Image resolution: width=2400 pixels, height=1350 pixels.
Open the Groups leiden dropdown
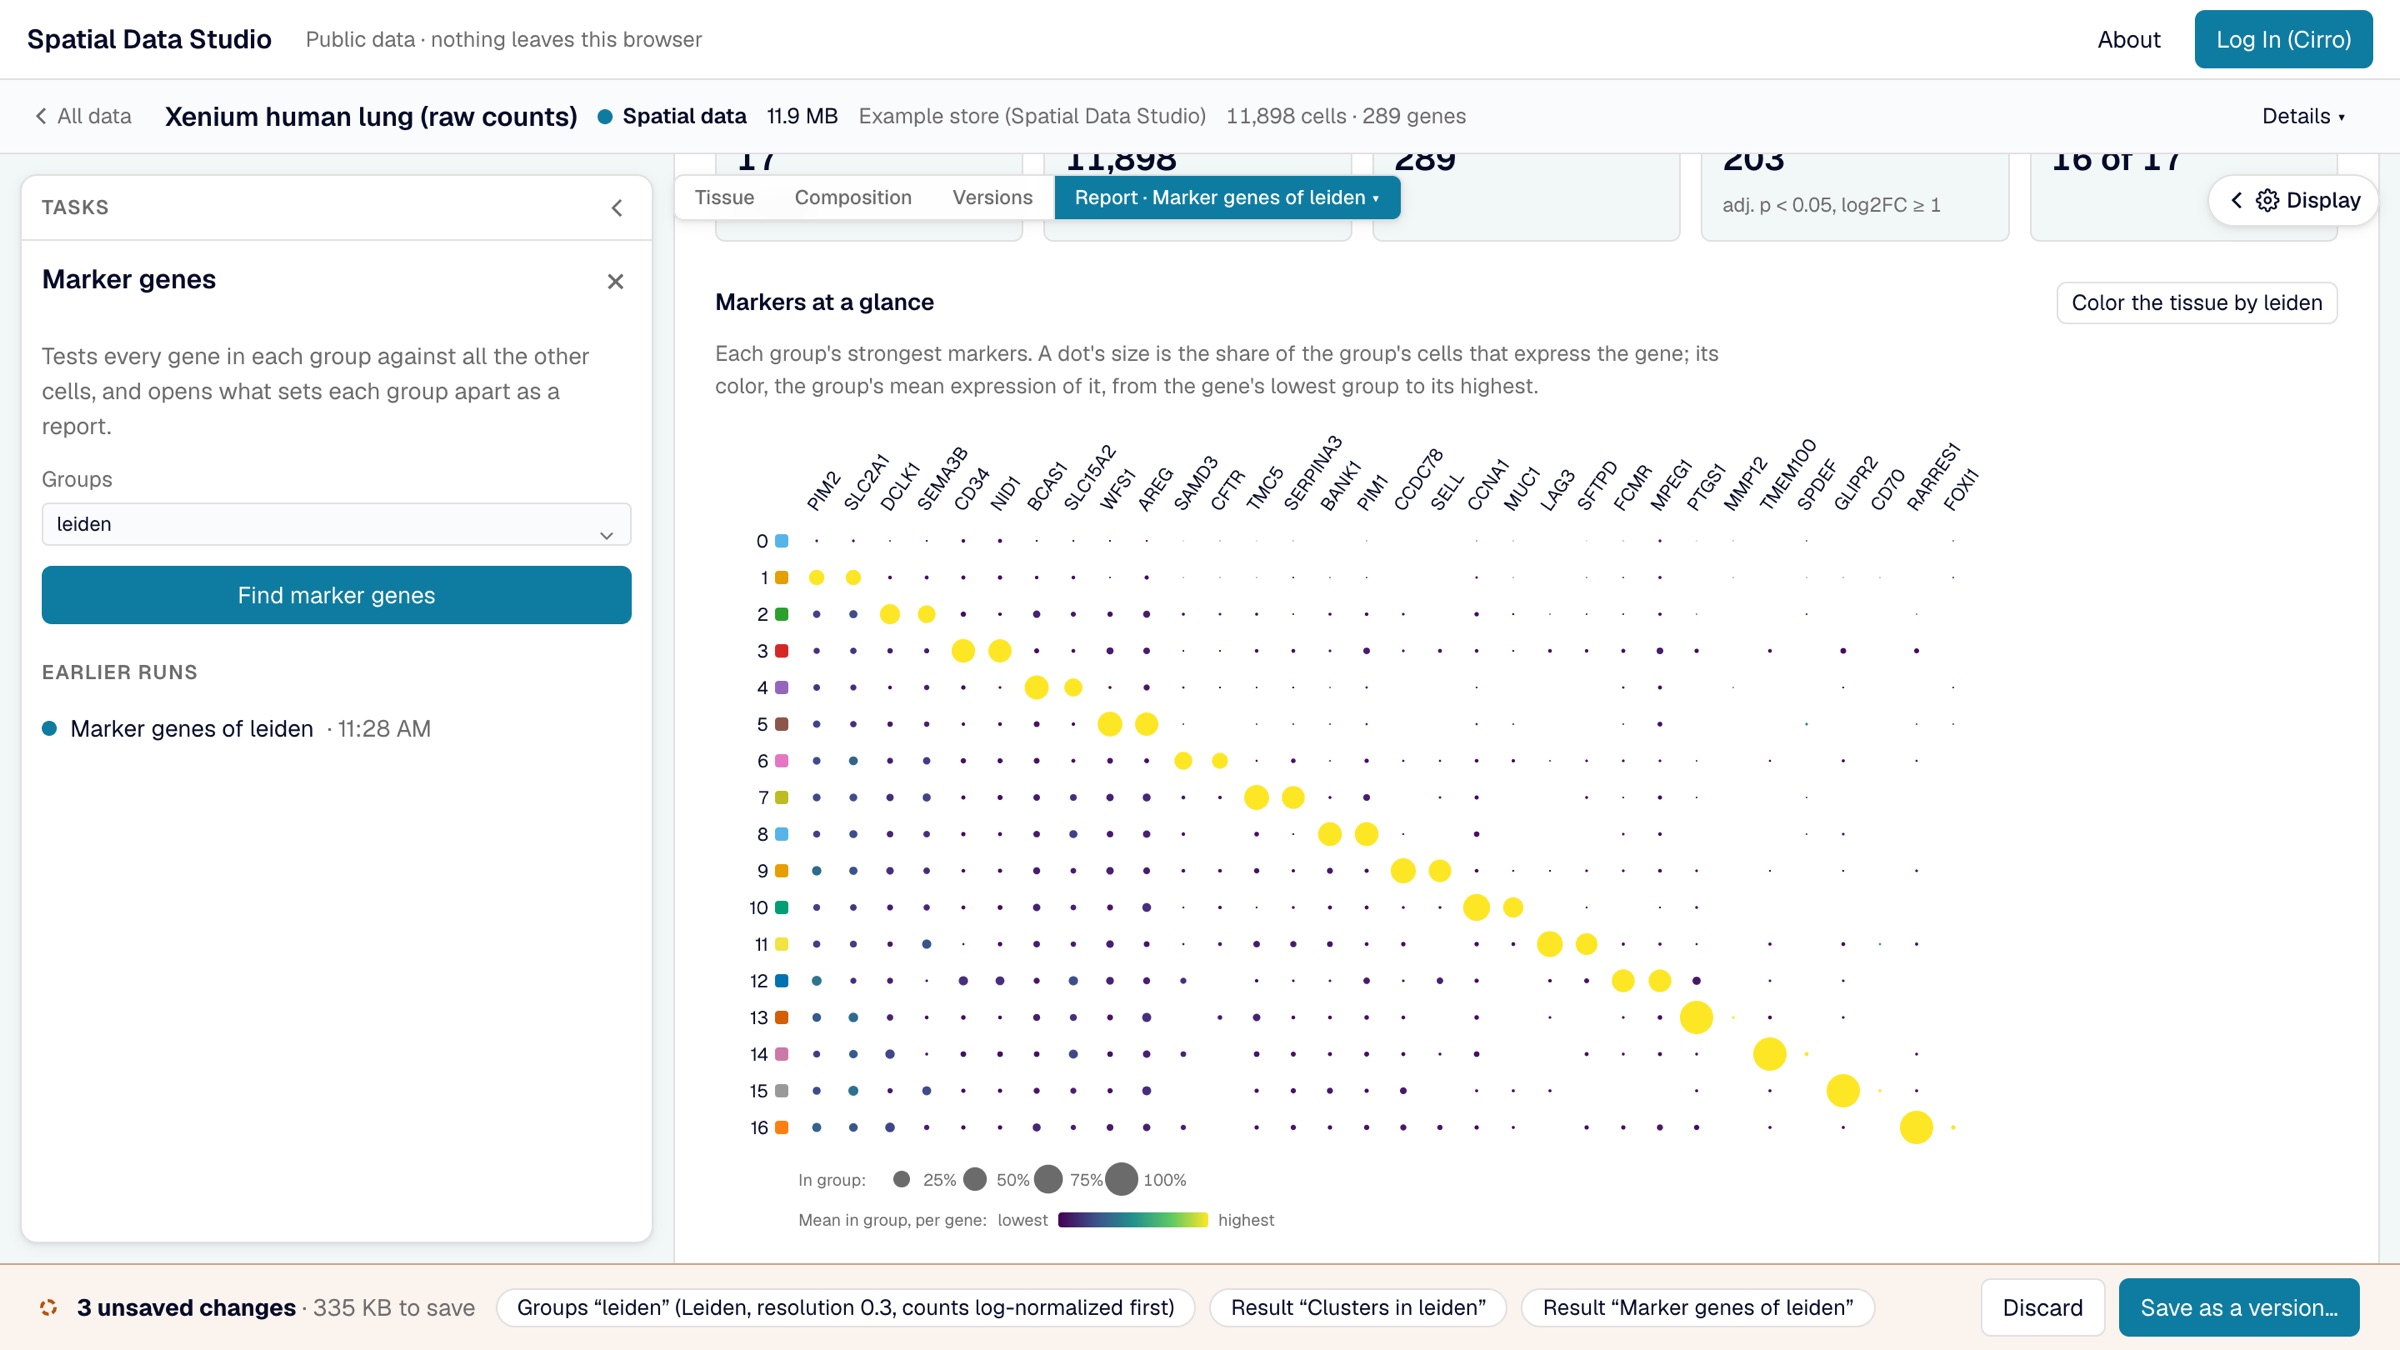336,524
